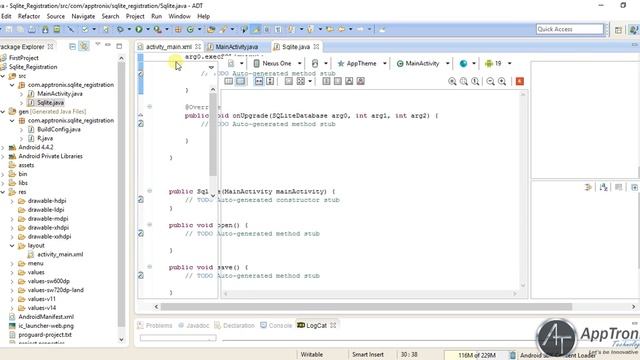Open the screen orientation dropdown

[x=320, y=63]
